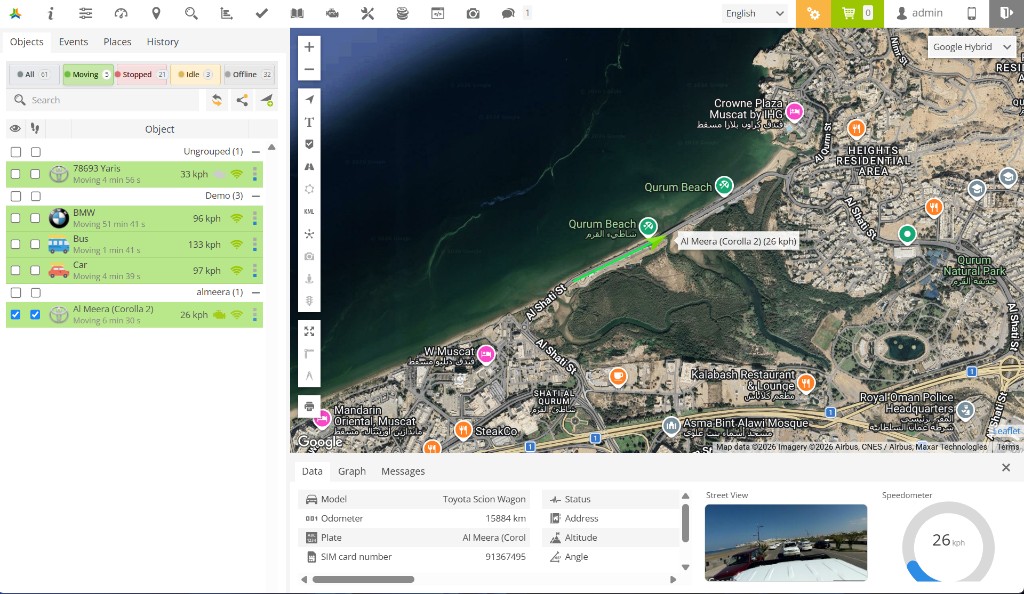Switch to the Messages tab
Image resolution: width=1024 pixels, height=594 pixels.
[x=403, y=471]
